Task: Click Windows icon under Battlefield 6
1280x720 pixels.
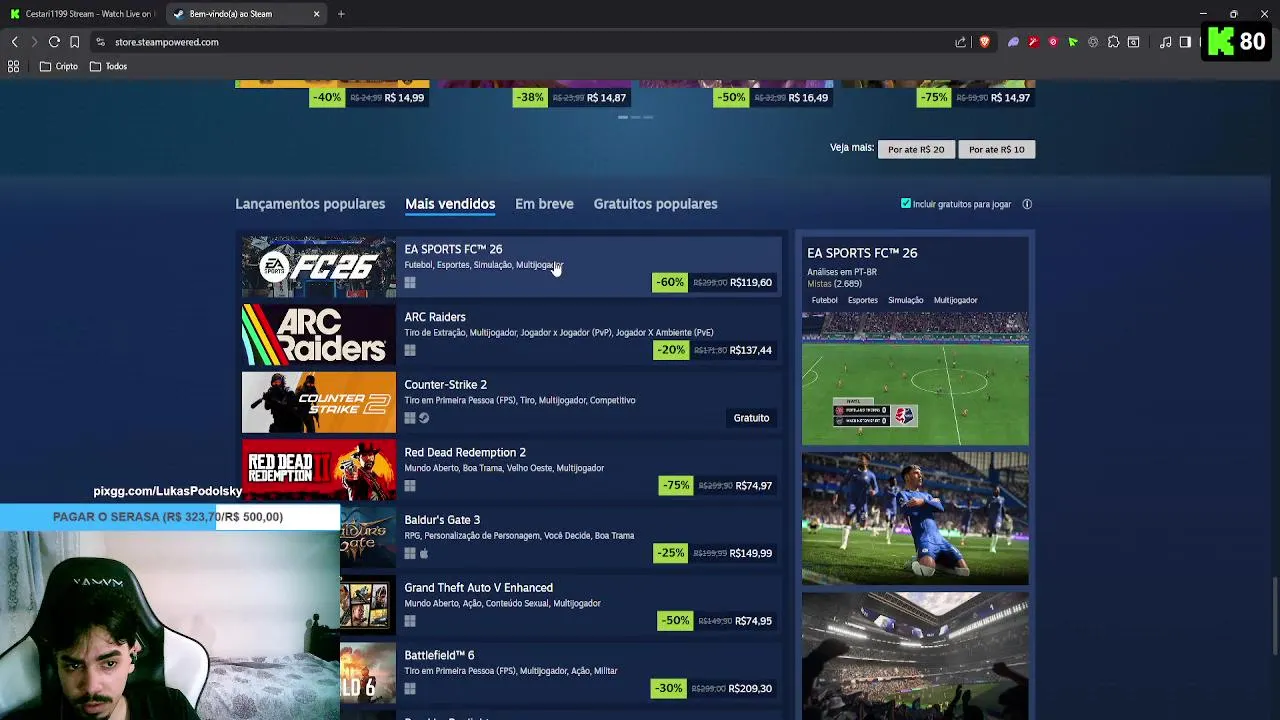Action: click(x=410, y=689)
